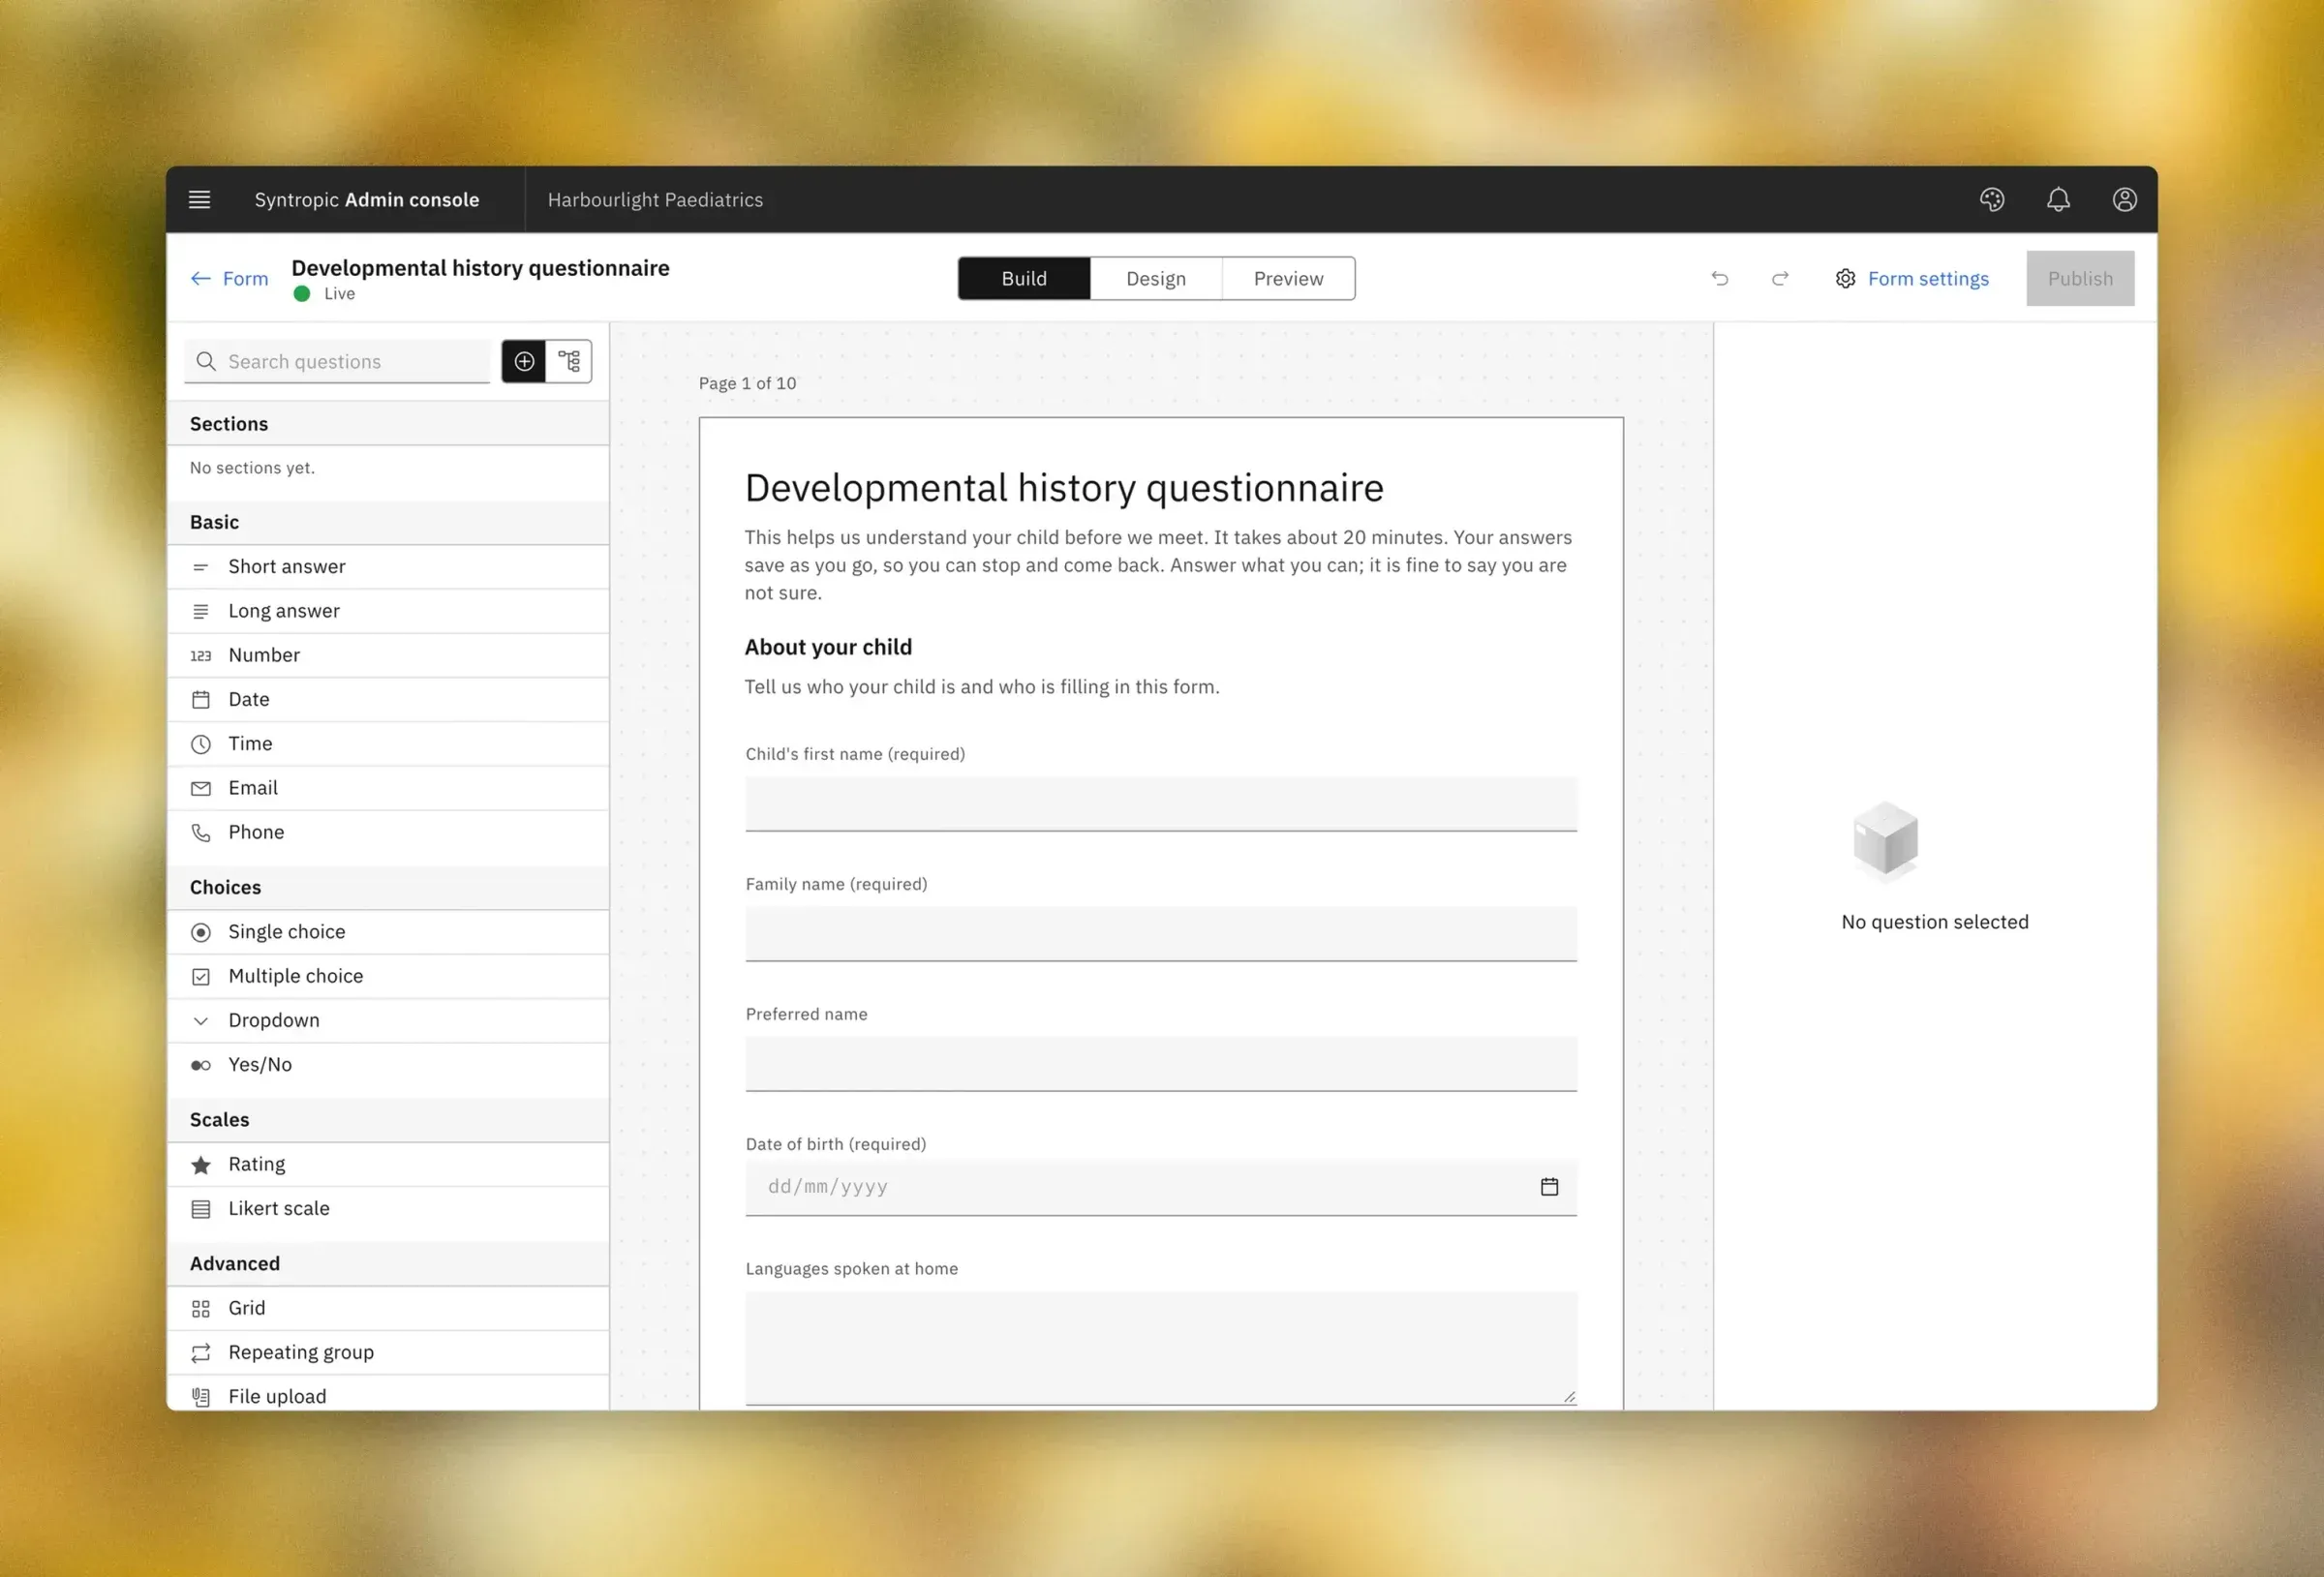Image resolution: width=2324 pixels, height=1577 pixels.
Task: Open the user account avatar
Action: (x=2124, y=199)
